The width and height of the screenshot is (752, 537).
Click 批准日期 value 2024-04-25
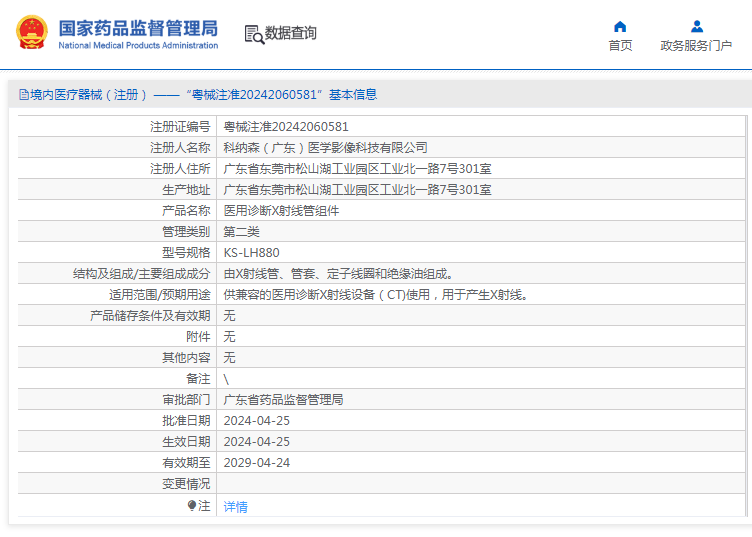(257, 420)
